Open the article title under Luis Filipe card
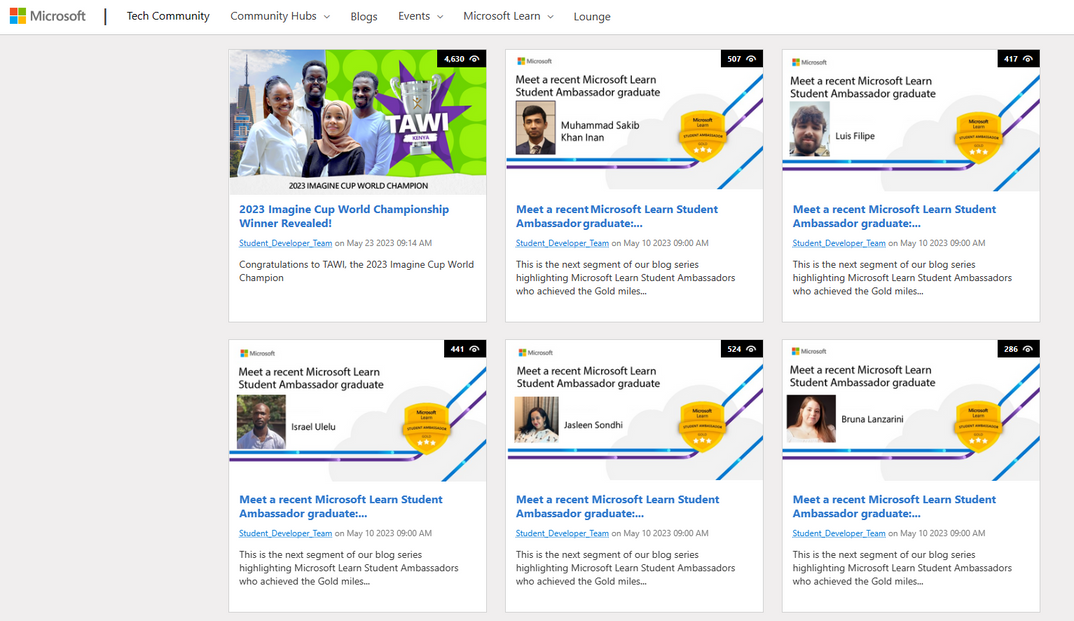The width and height of the screenshot is (1074, 621). [x=894, y=216]
